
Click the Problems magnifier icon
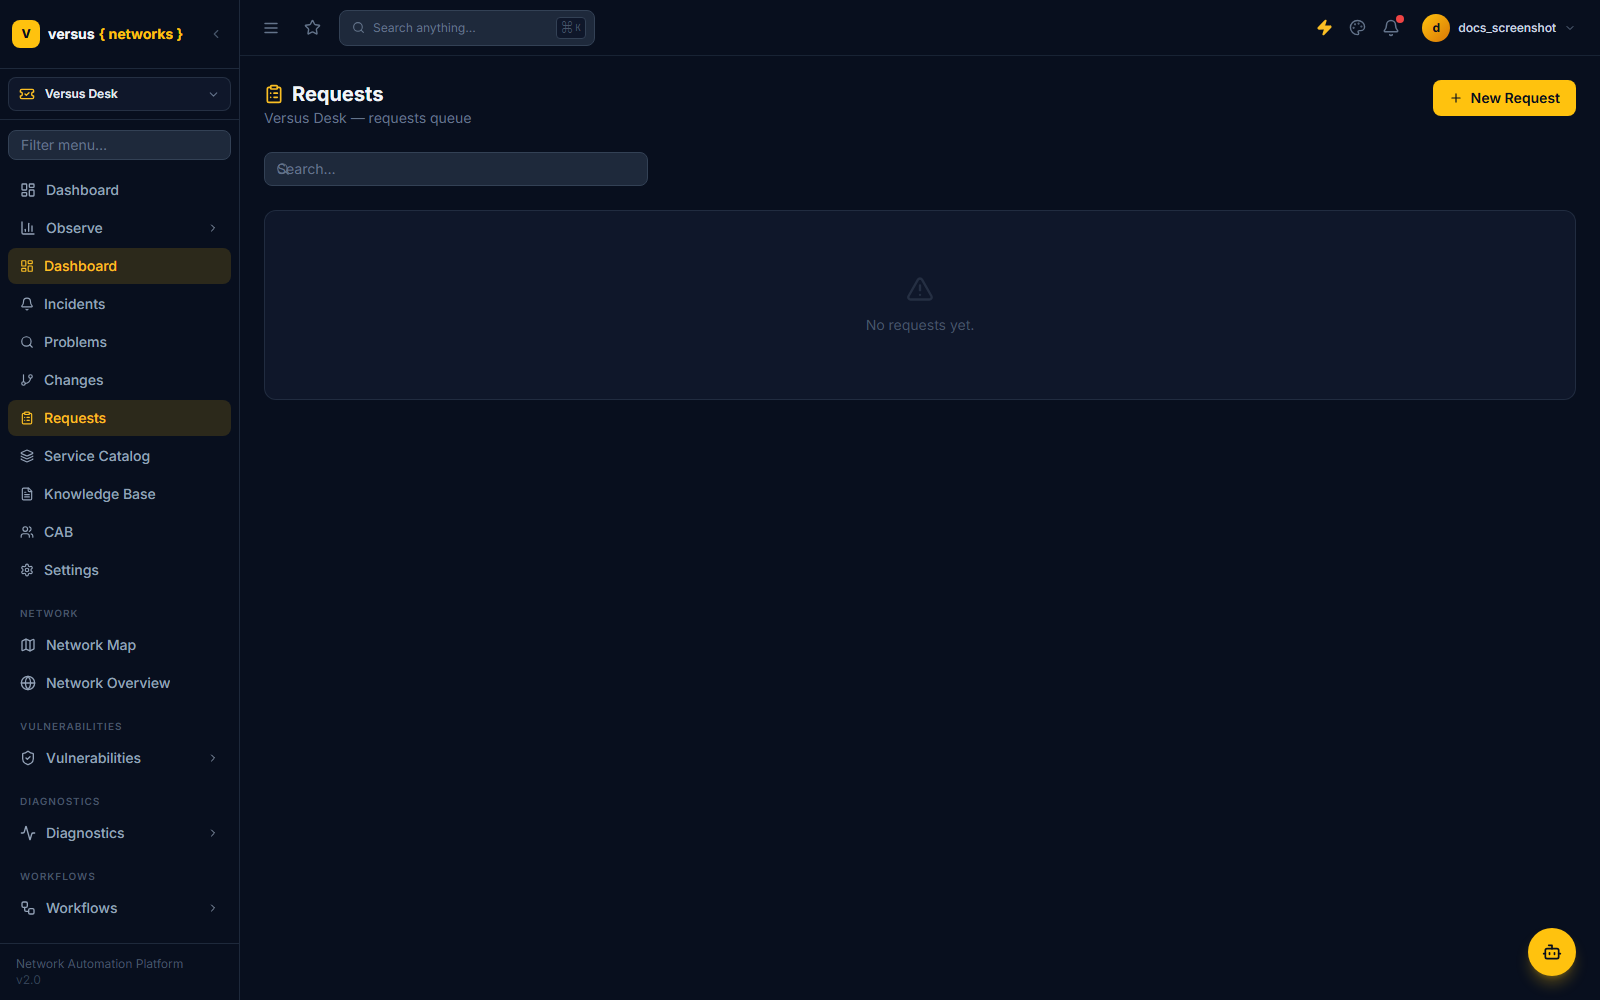click(x=27, y=342)
